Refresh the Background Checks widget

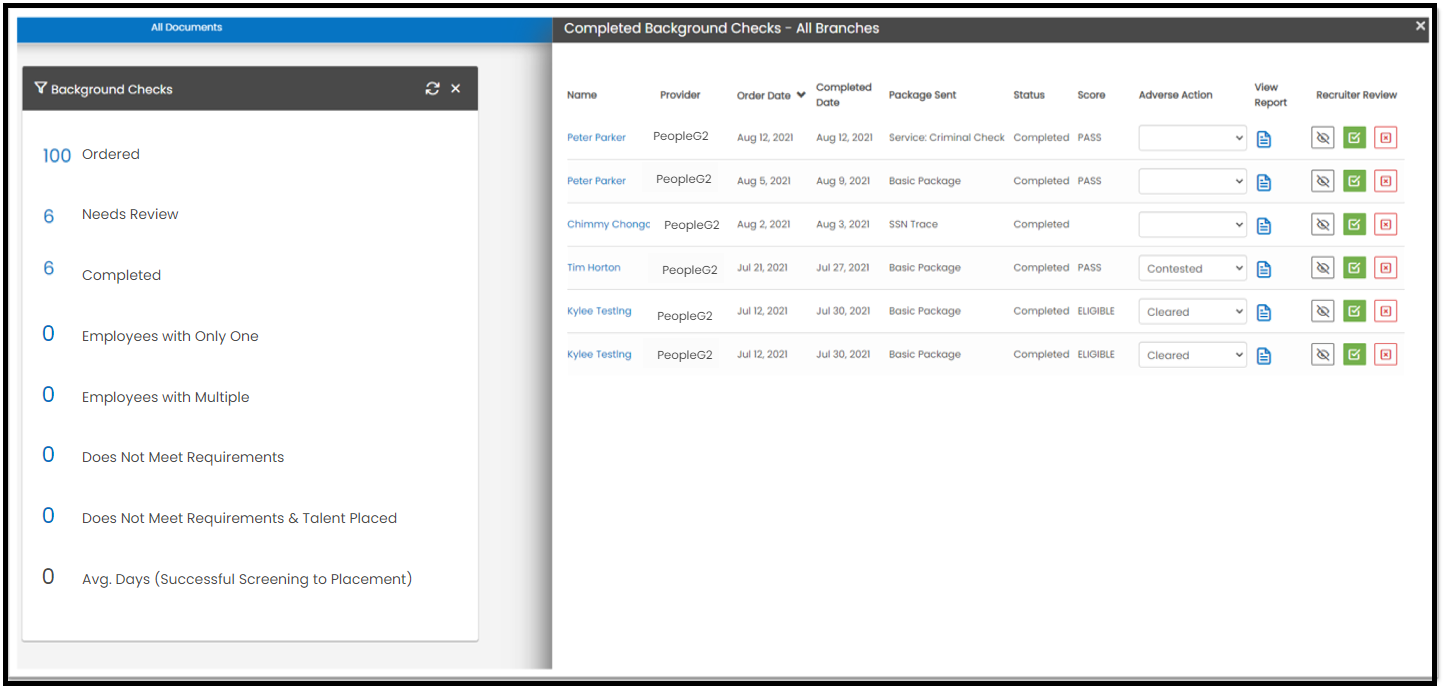[x=432, y=89]
